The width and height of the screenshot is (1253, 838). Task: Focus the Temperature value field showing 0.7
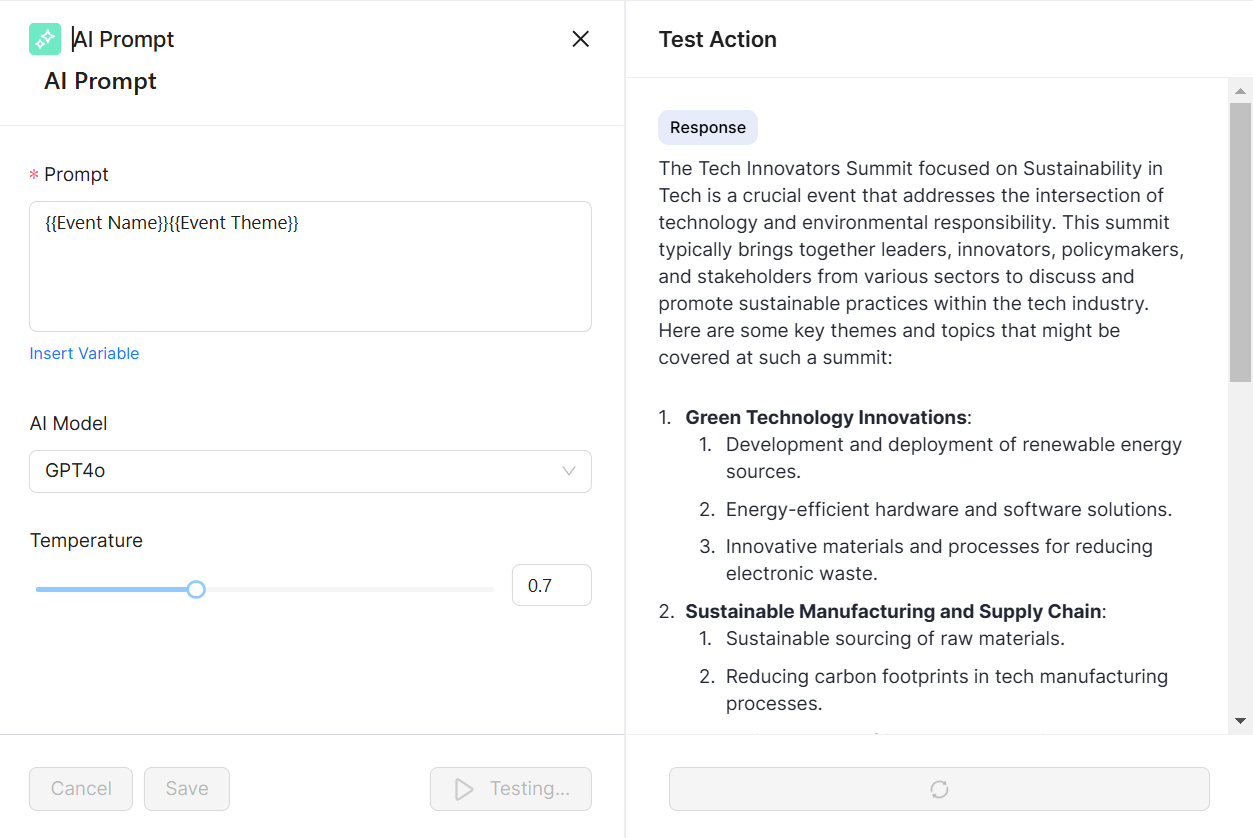[551, 585]
